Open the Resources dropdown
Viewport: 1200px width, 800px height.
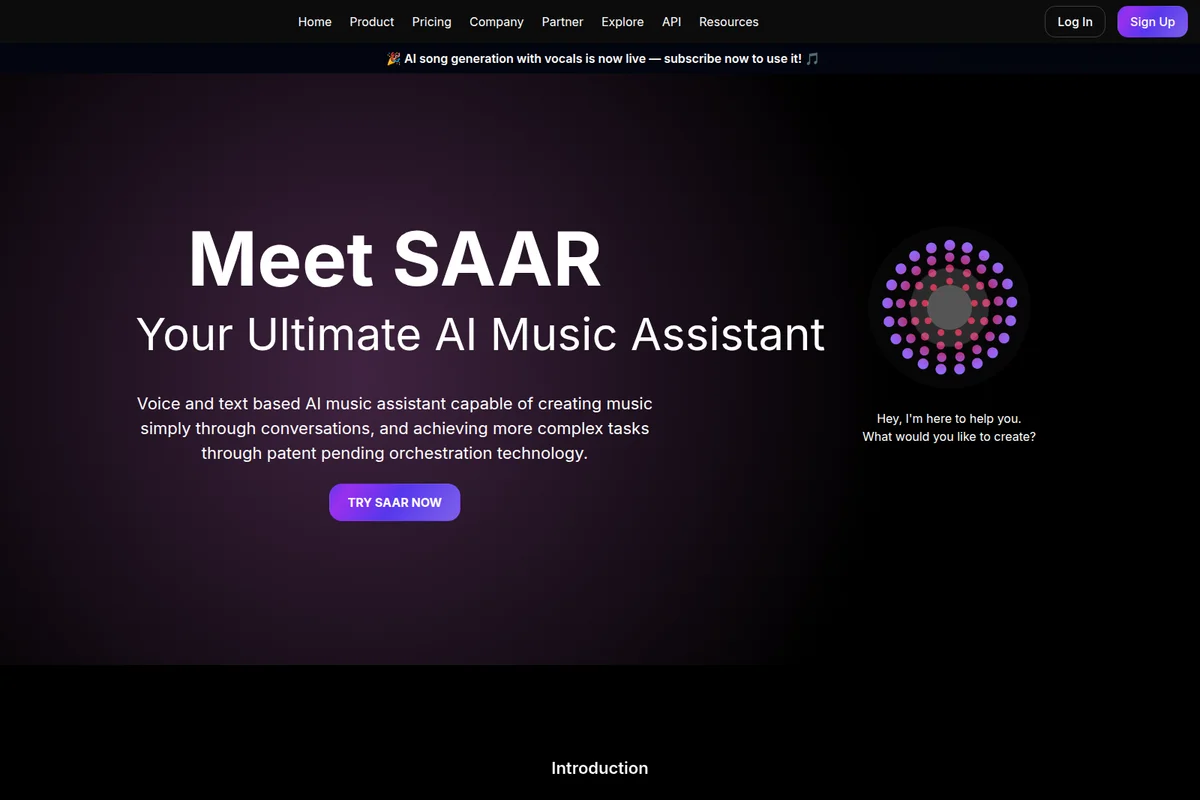click(728, 21)
